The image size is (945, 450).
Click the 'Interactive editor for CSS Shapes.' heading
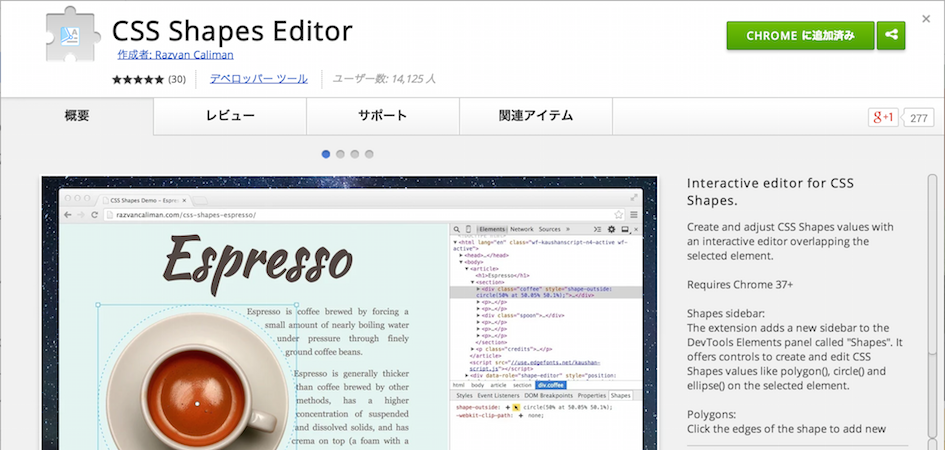click(770, 192)
